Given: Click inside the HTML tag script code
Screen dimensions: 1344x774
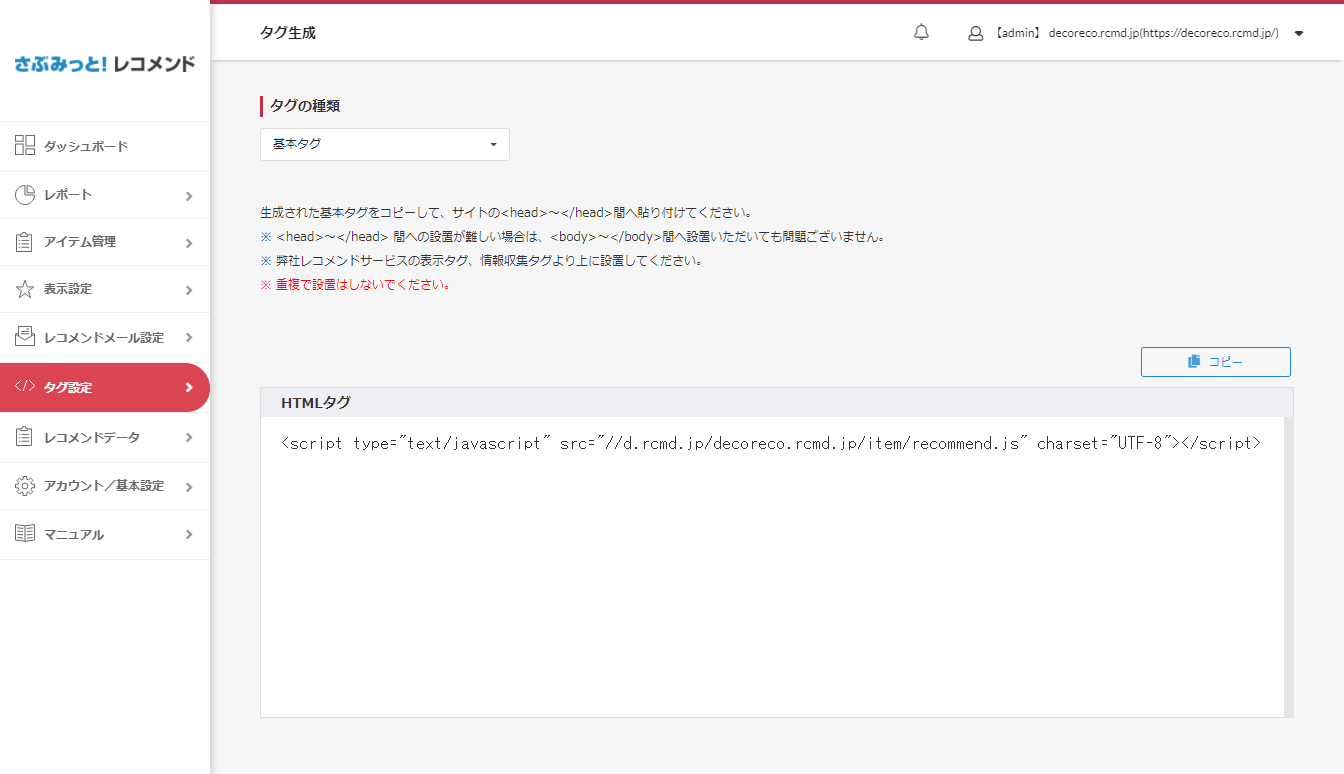Looking at the screenshot, I should [771, 443].
